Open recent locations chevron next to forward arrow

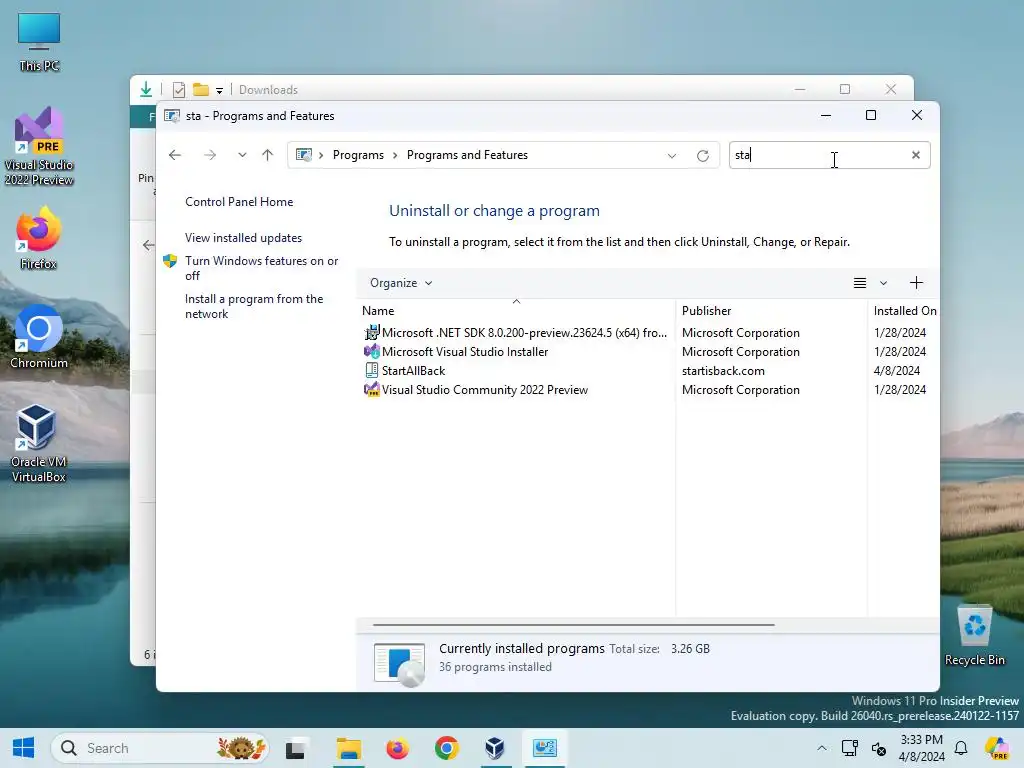pyautogui.click(x=242, y=155)
